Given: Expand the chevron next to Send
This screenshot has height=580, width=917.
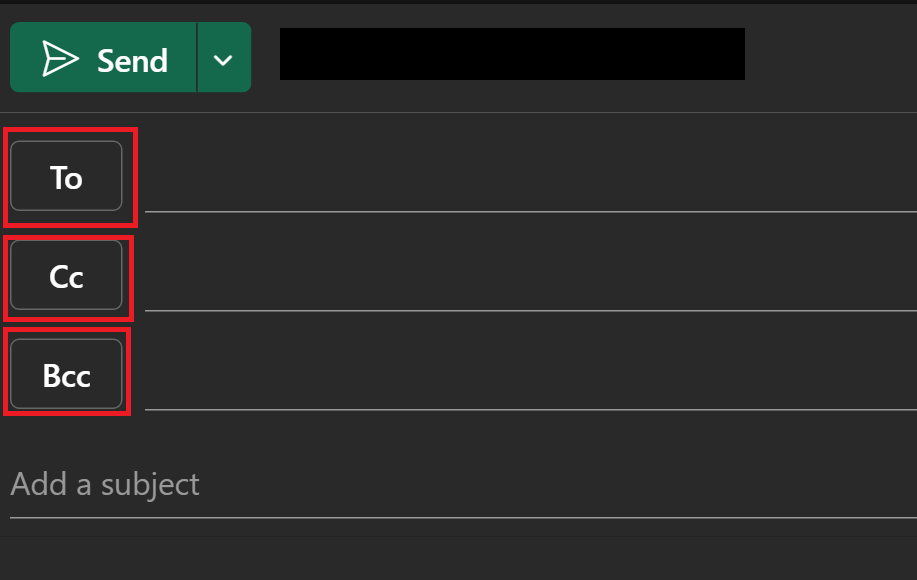Looking at the screenshot, I should [224, 57].
